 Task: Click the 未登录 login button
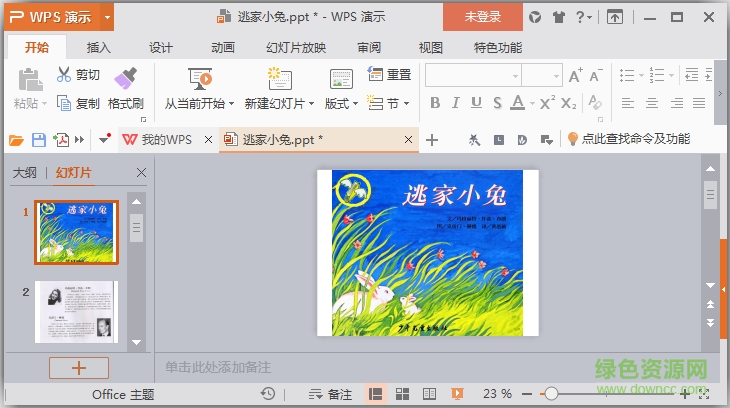[483, 17]
